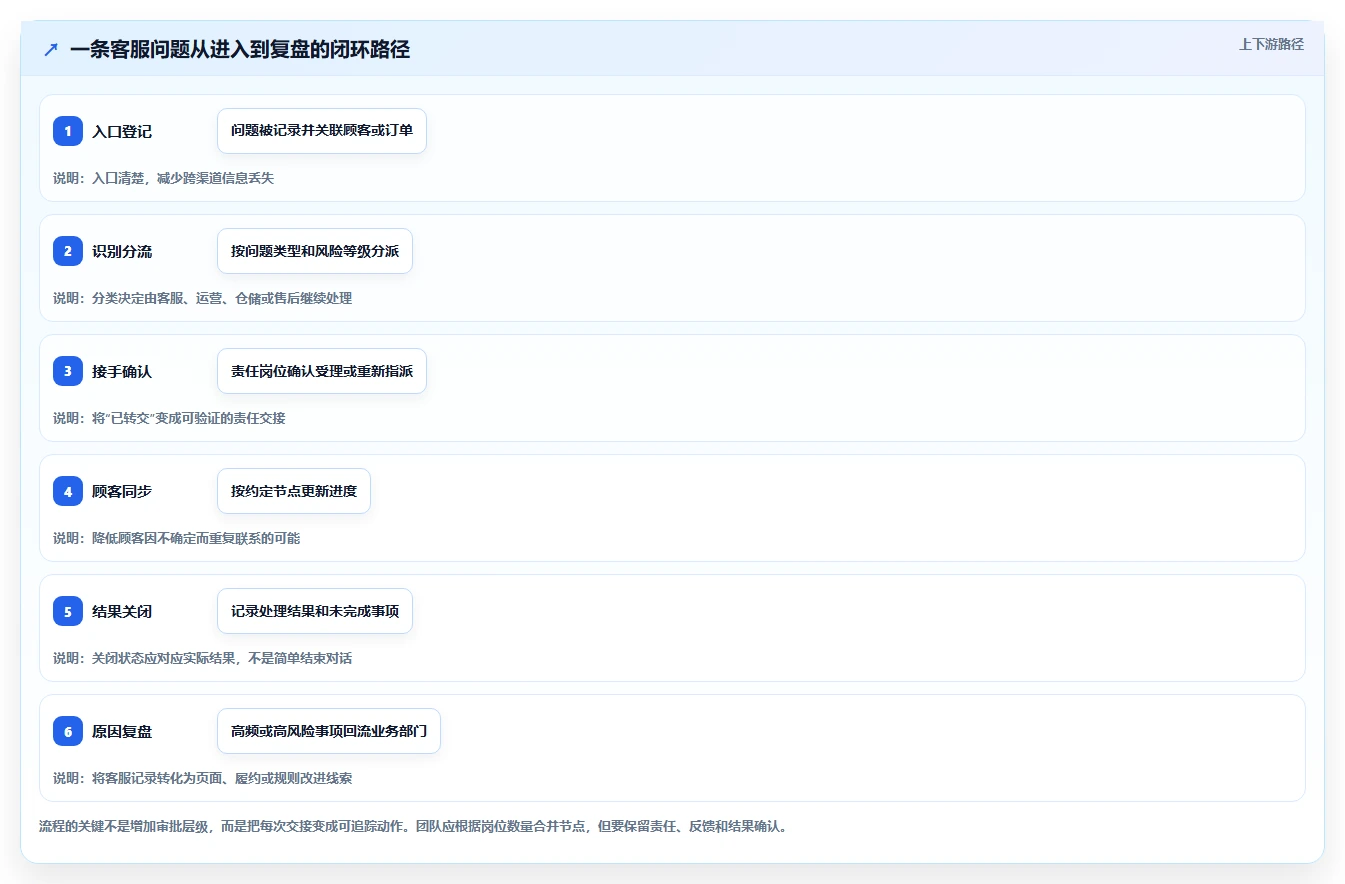Select step number badge 6
Viewport: 1345px width, 884px height.
tap(68, 731)
